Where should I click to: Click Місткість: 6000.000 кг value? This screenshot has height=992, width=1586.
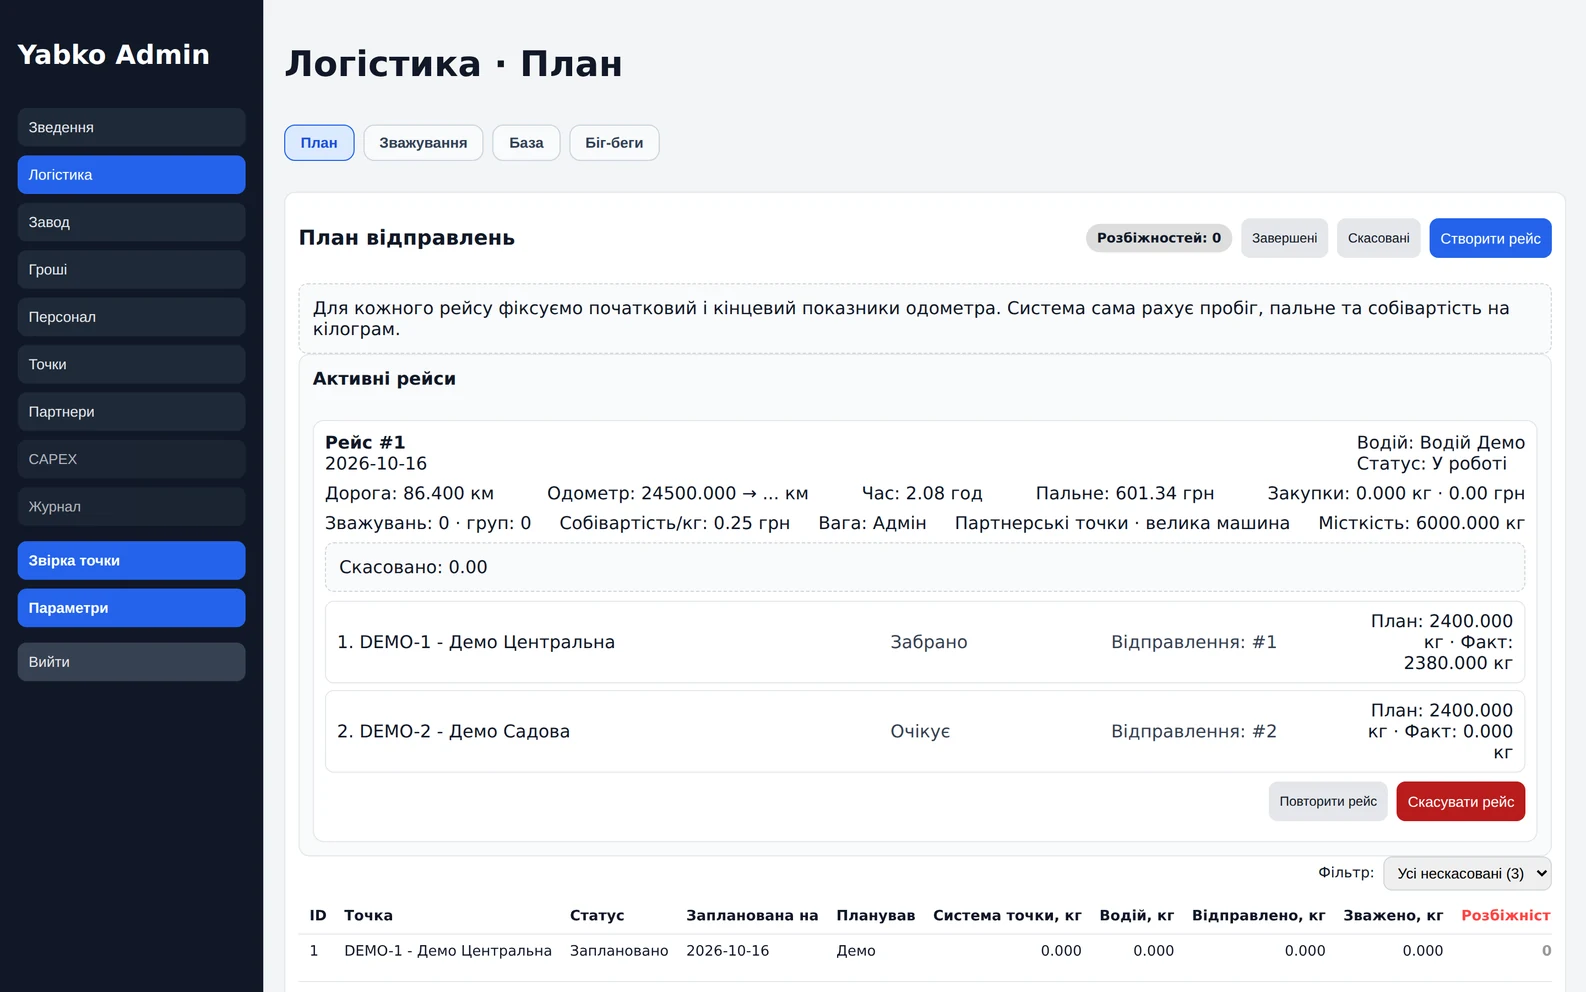point(1422,523)
